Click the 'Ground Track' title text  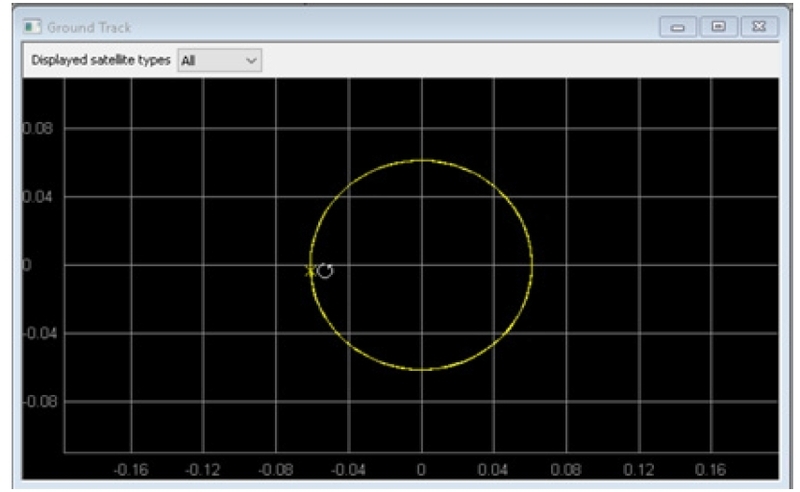click(x=89, y=28)
